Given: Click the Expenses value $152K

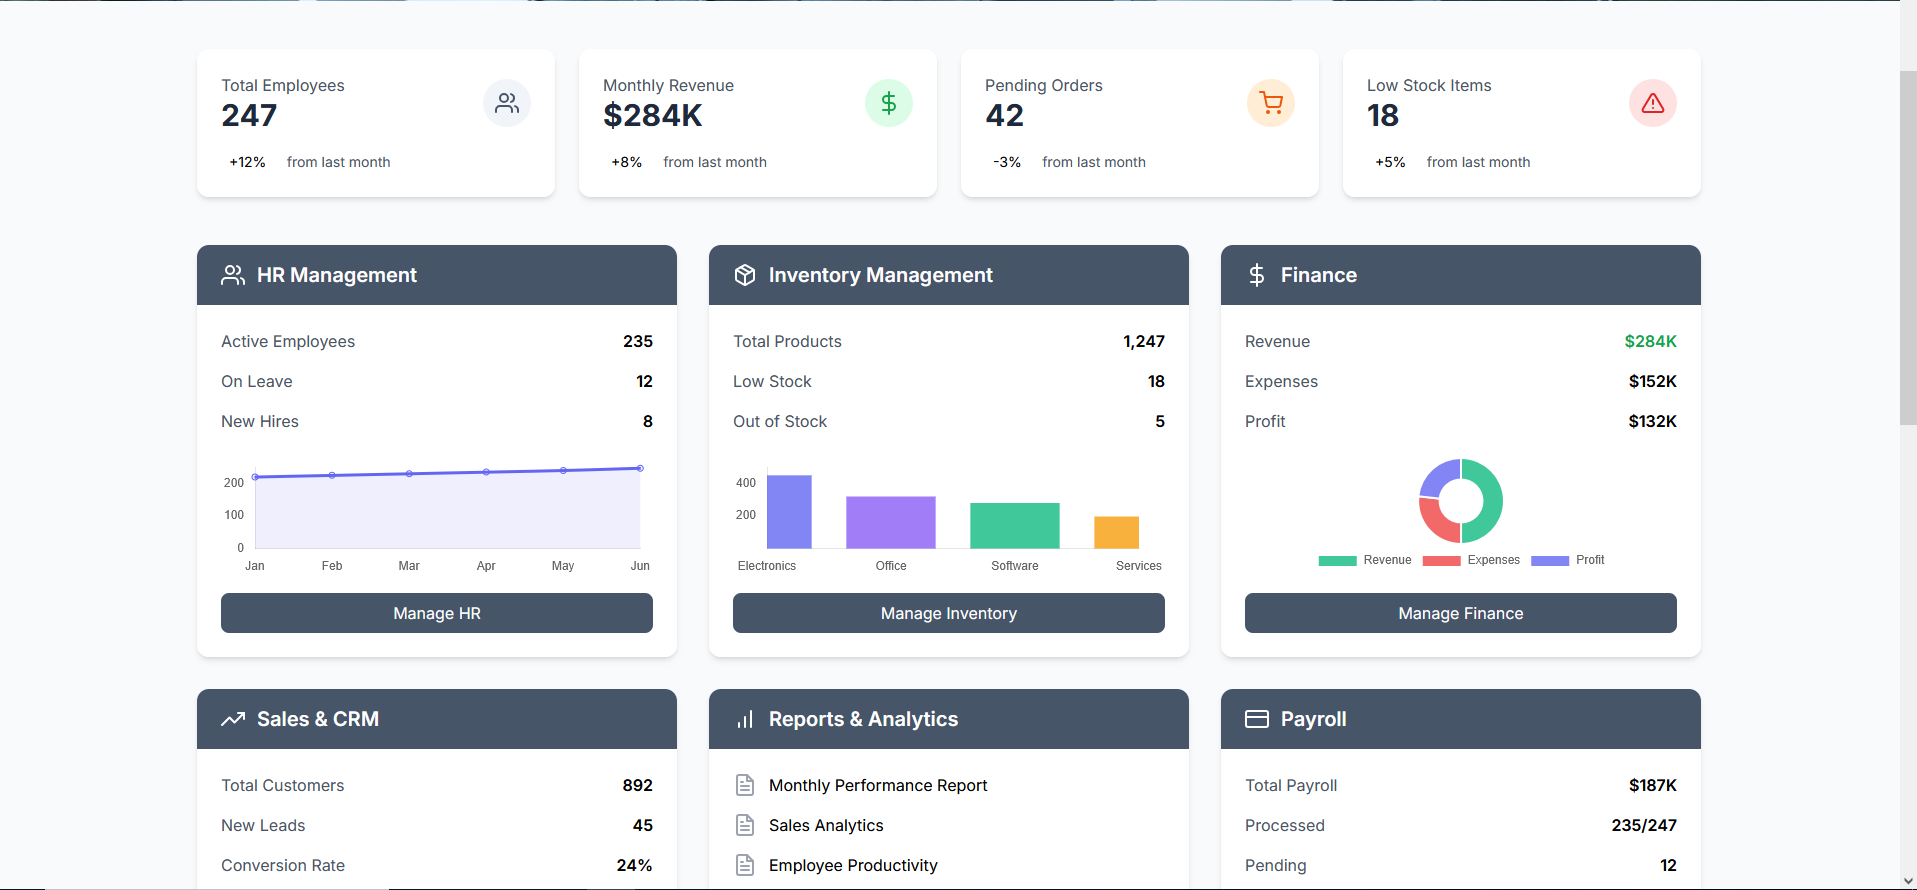Looking at the screenshot, I should (x=1653, y=381).
